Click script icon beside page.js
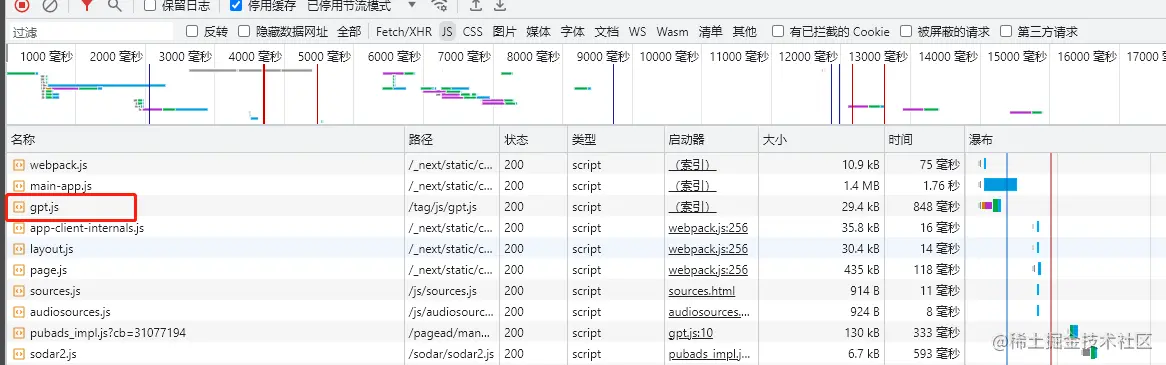 [19, 271]
